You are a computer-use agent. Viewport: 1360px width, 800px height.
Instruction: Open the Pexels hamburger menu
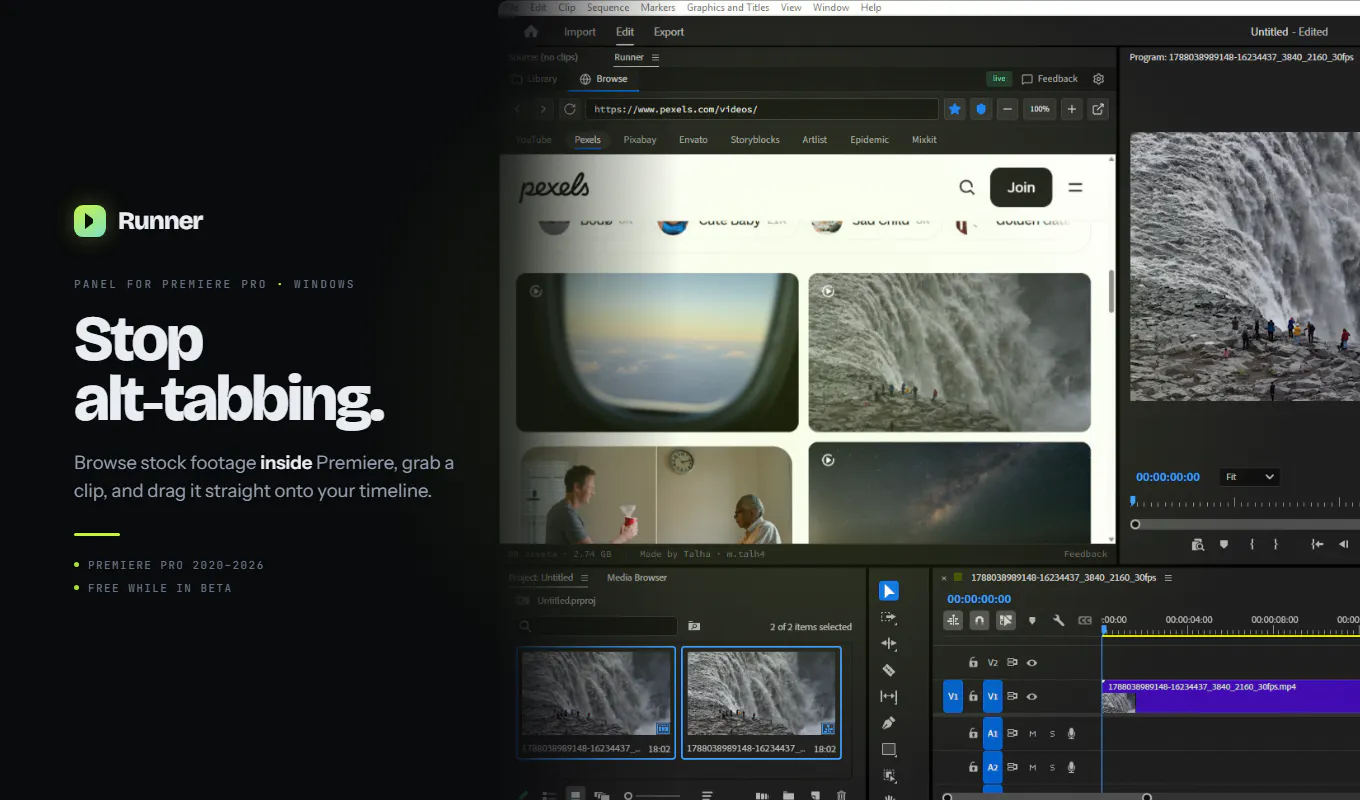(x=1076, y=187)
